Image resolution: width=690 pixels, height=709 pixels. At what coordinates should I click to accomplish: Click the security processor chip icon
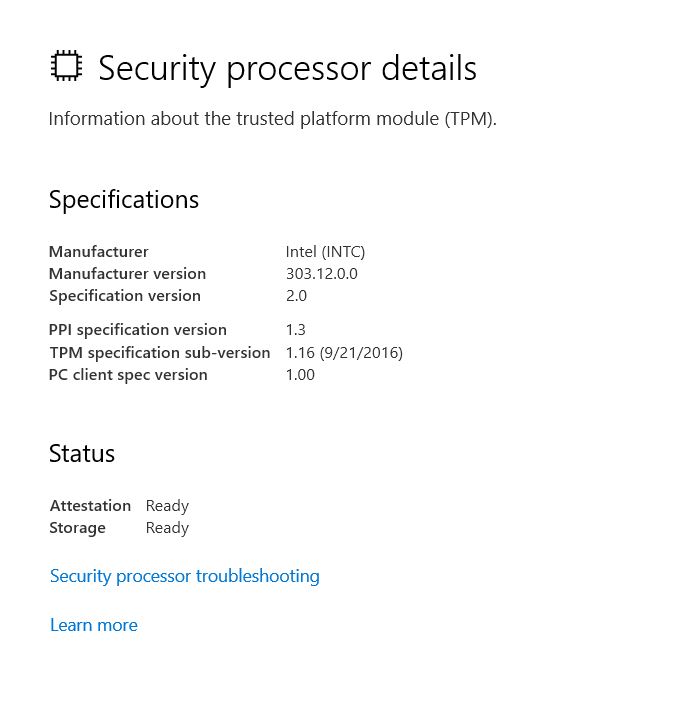click(x=66, y=66)
